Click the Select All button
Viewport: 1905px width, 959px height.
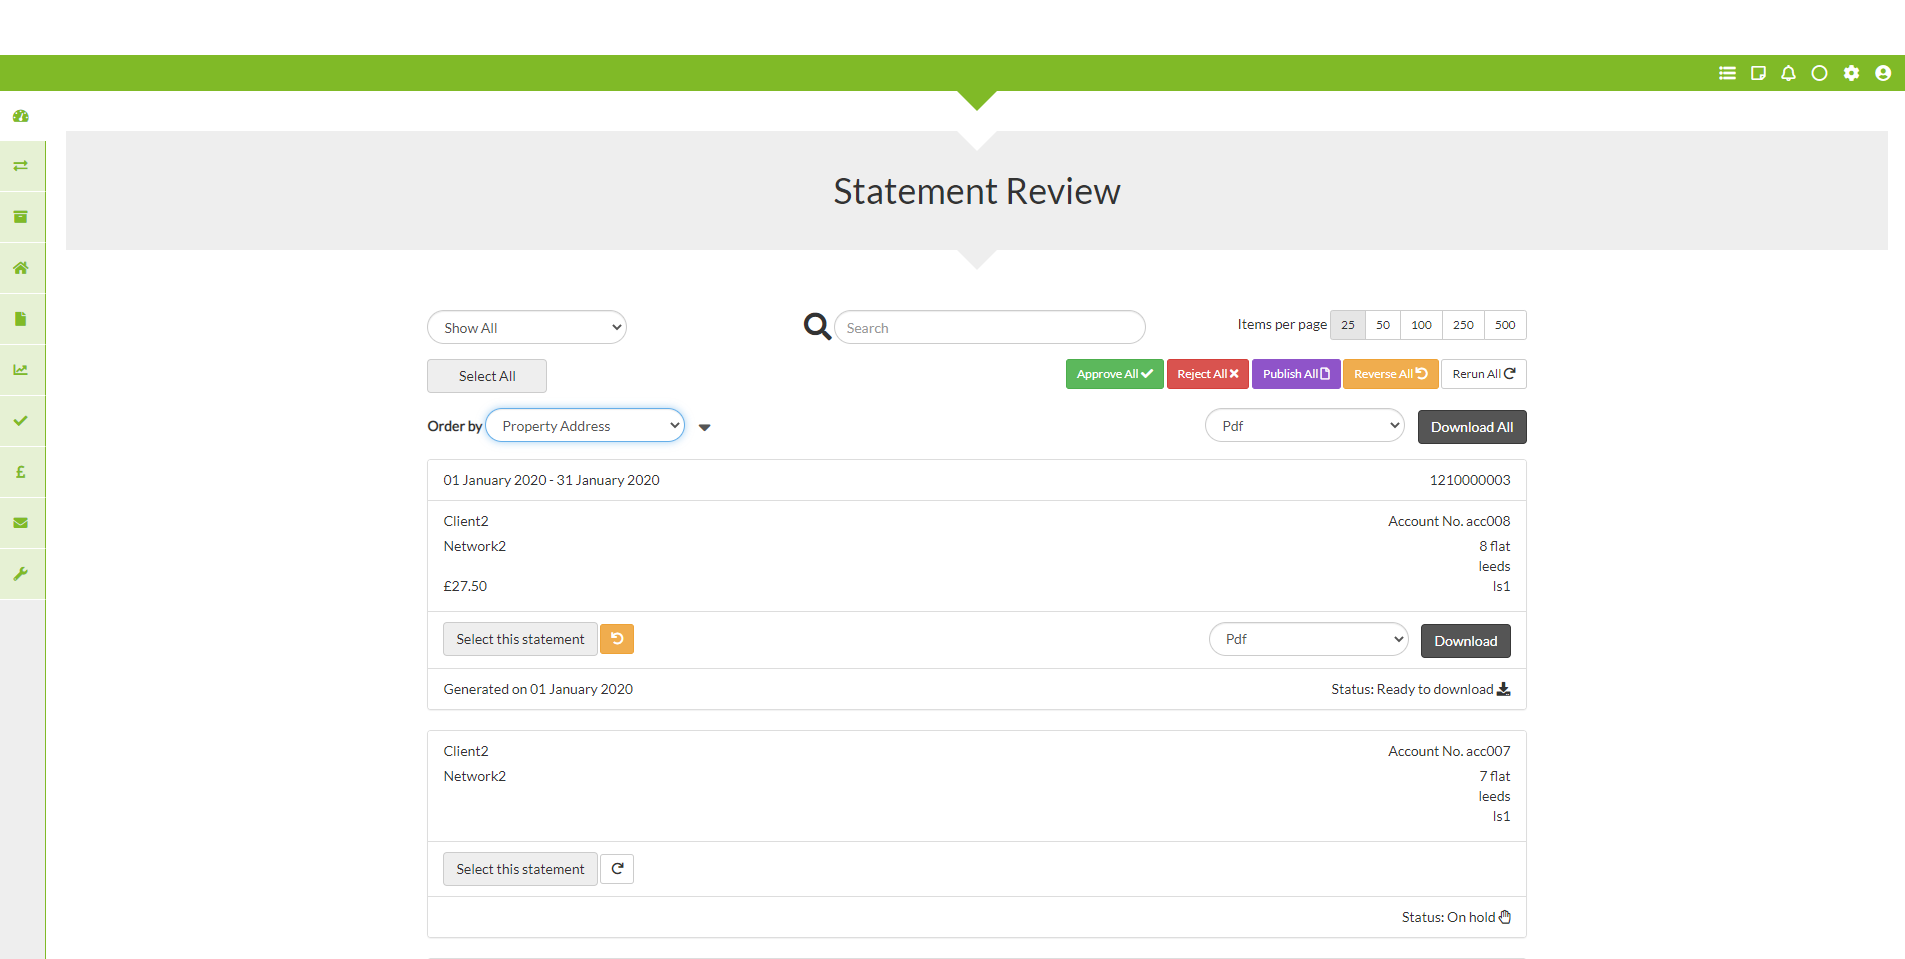pos(487,376)
